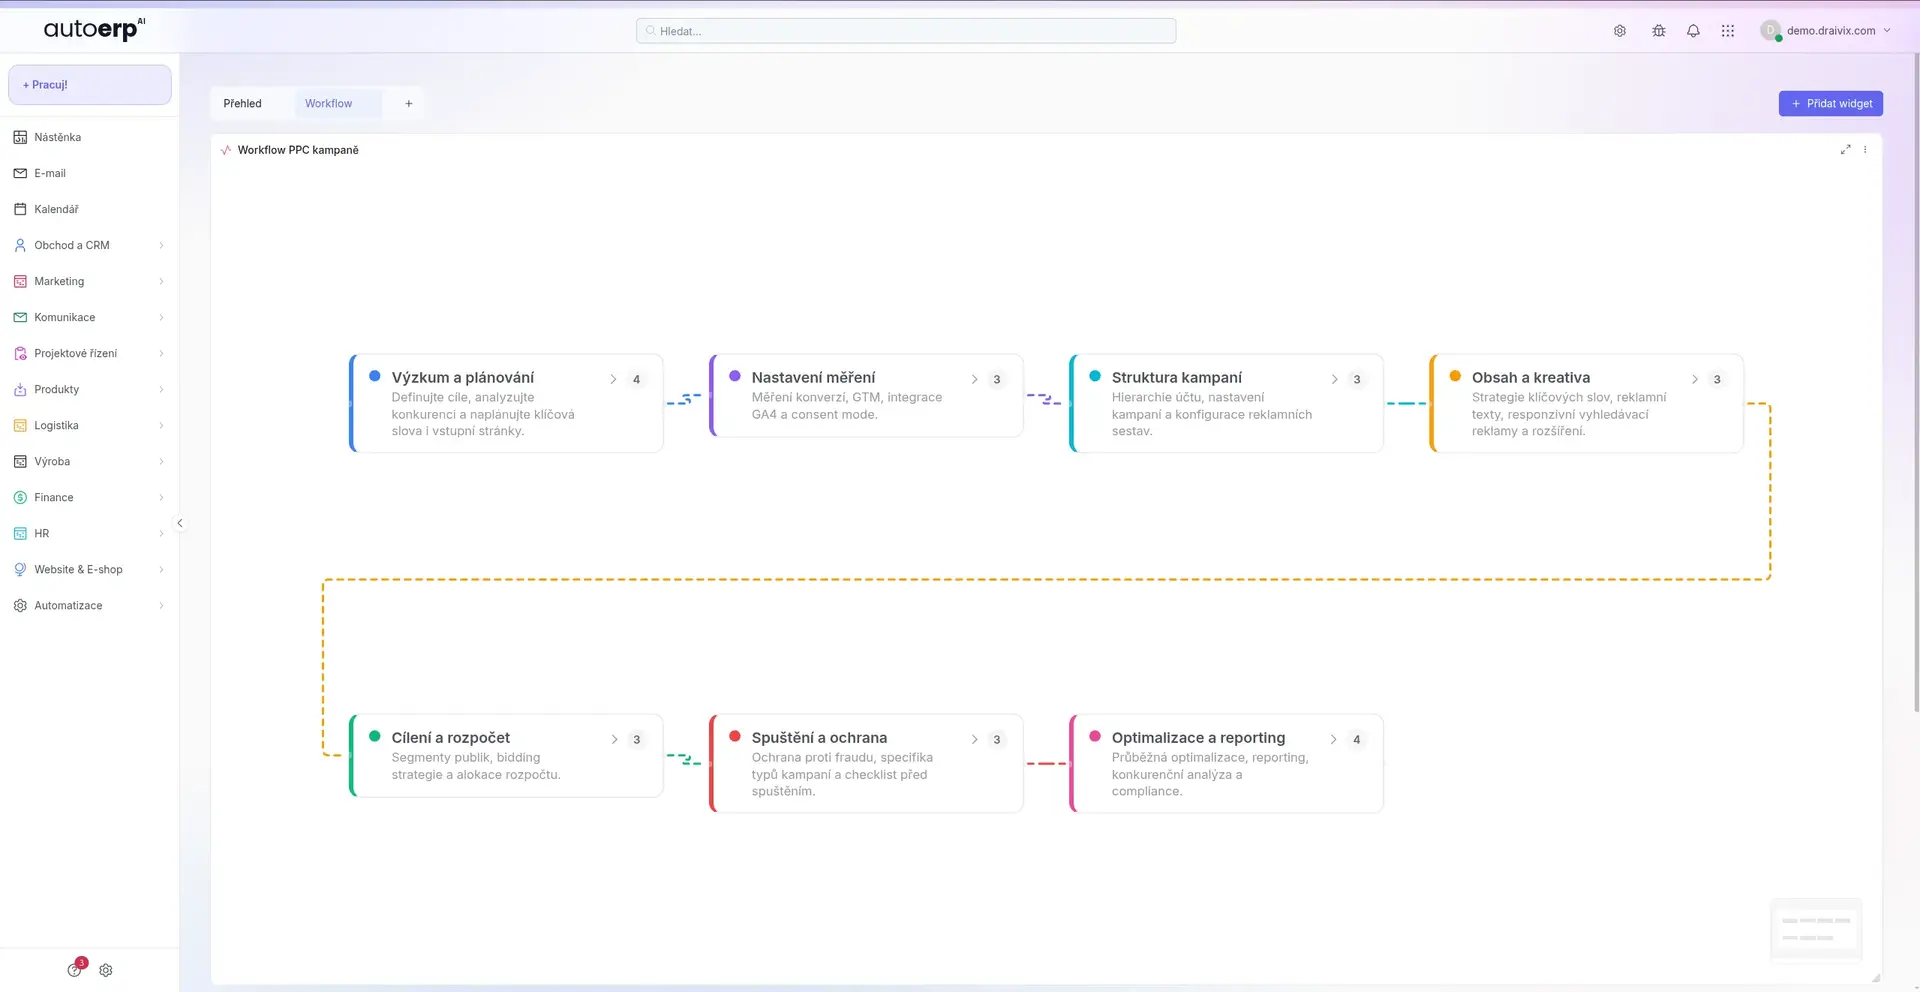Open the apps grid icon
This screenshot has height=992, width=1920.
[x=1727, y=31]
